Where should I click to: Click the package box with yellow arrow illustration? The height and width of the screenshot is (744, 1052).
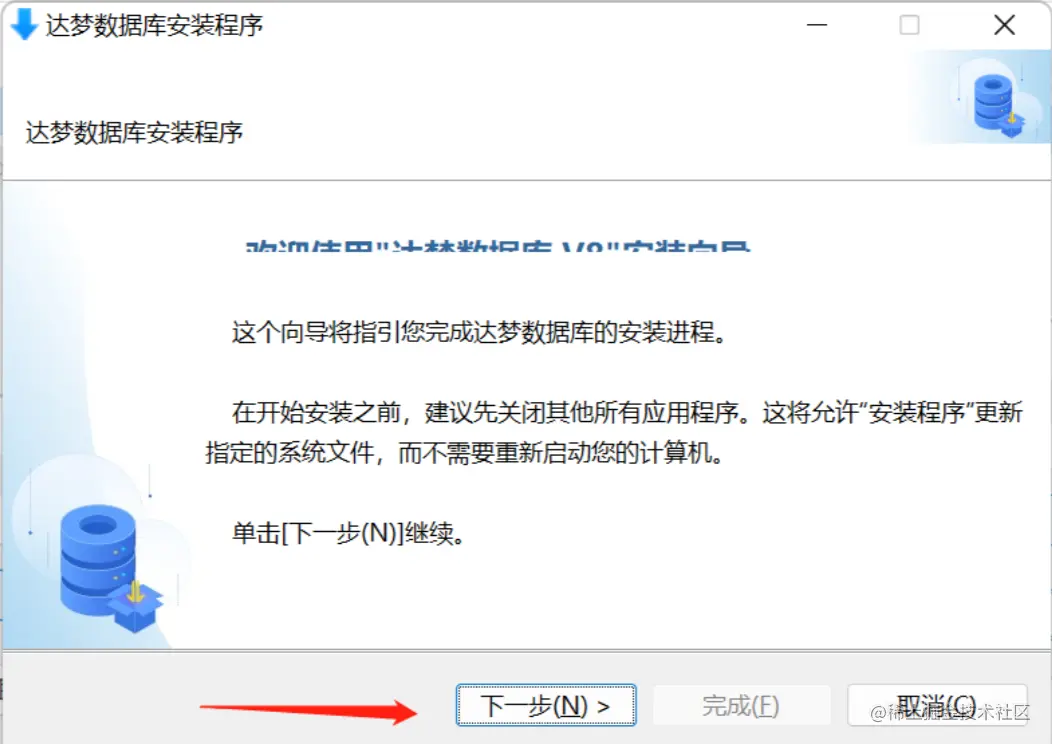click(136, 606)
